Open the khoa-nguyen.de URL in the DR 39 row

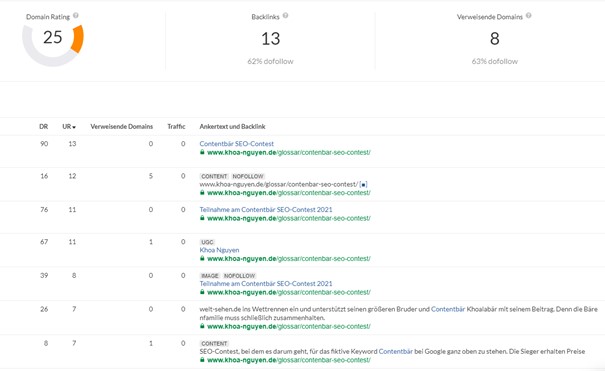tap(289, 292)
